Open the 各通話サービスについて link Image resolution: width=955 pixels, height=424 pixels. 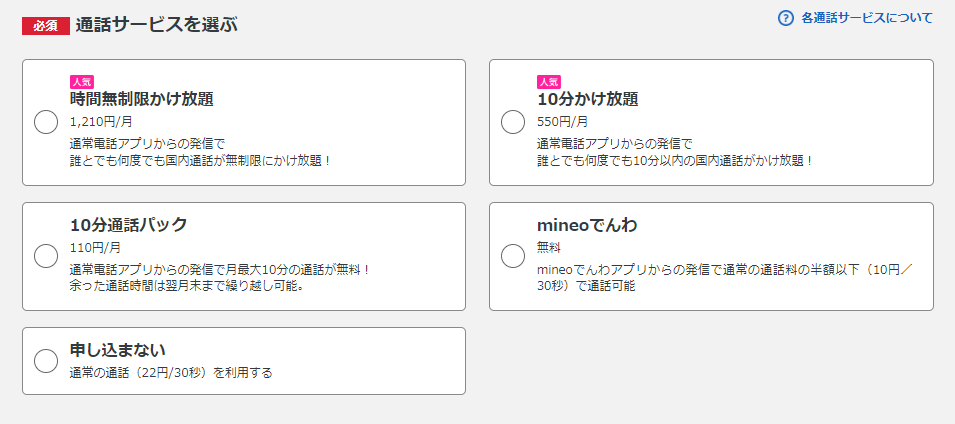pyautogui.click(x=866, y=18)
